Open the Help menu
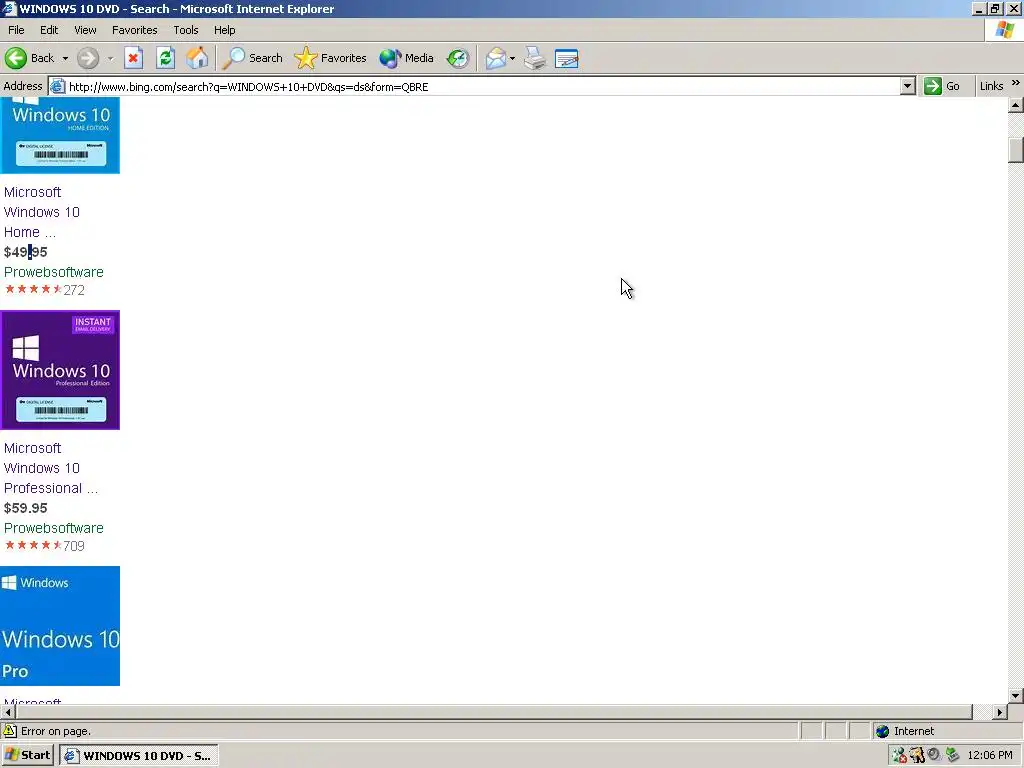1024x768 pixels. [224, 30]
